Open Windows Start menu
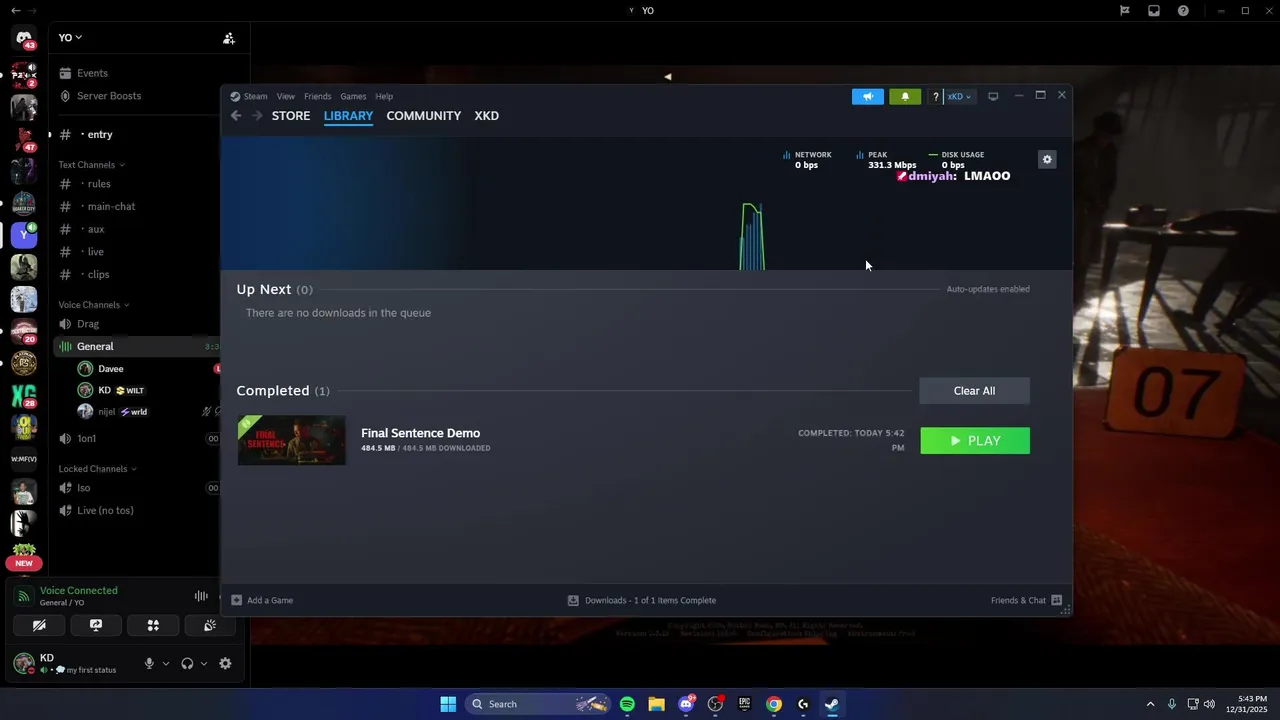Viewport: 1280px width, 720px height. [x=448, y=704]
